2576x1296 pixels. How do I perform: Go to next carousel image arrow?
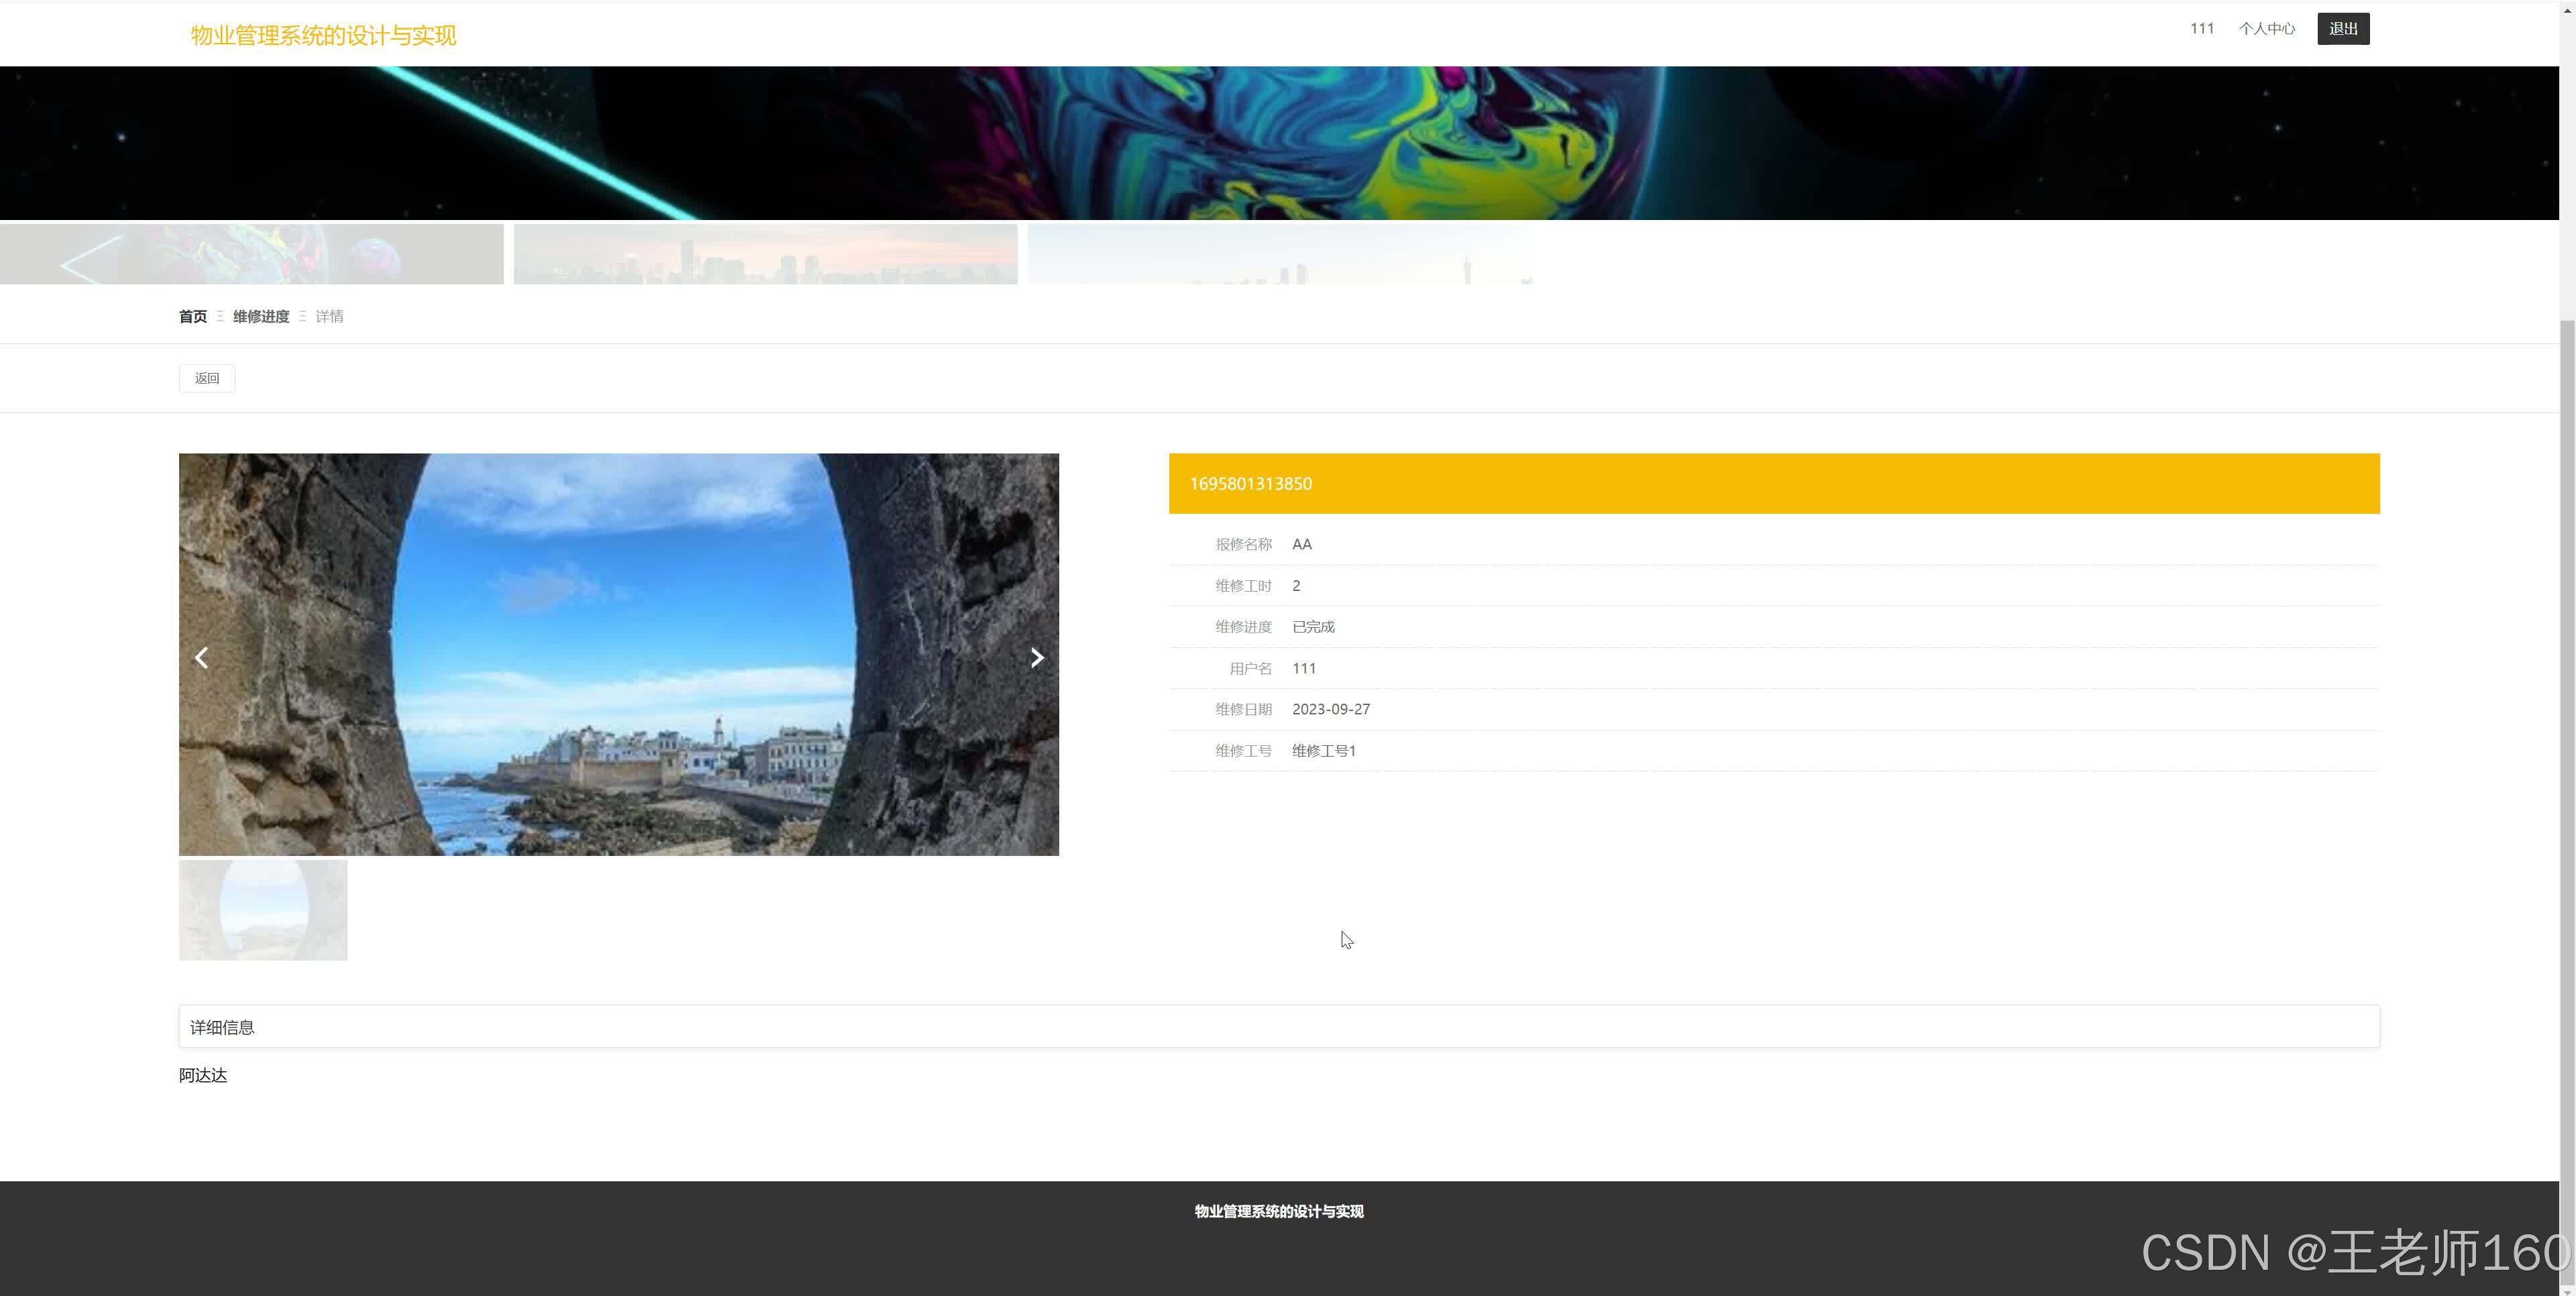tap(1037, 657)
